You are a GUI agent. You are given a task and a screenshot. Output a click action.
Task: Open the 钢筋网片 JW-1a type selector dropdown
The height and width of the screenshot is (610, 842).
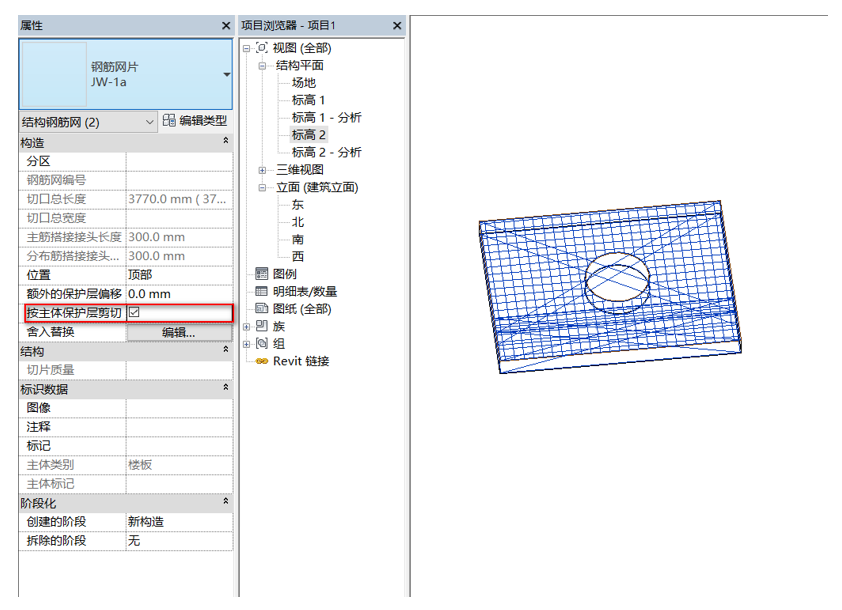(x=226, y=75)
